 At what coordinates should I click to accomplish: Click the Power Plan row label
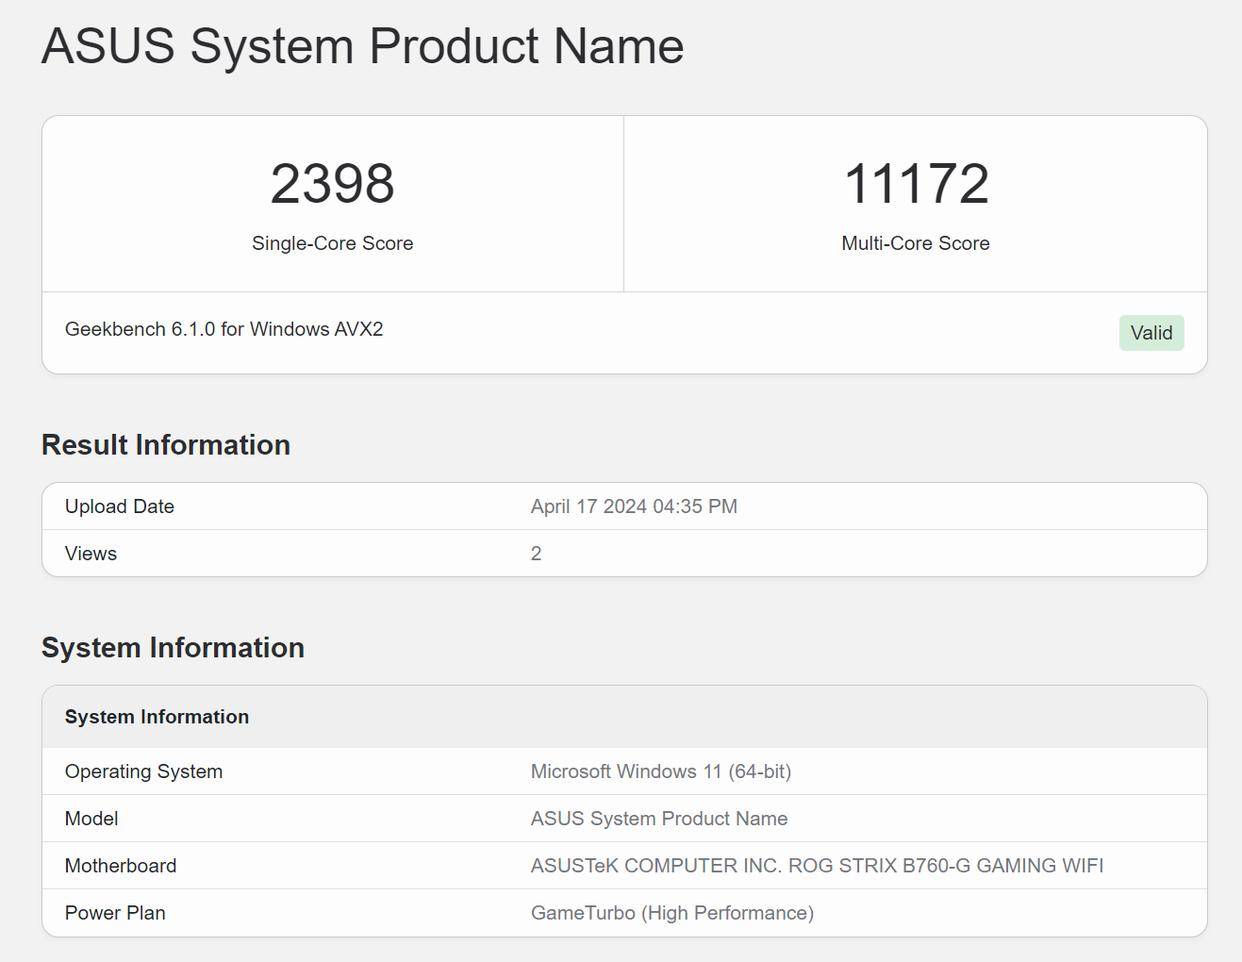[x=115, y=912]
